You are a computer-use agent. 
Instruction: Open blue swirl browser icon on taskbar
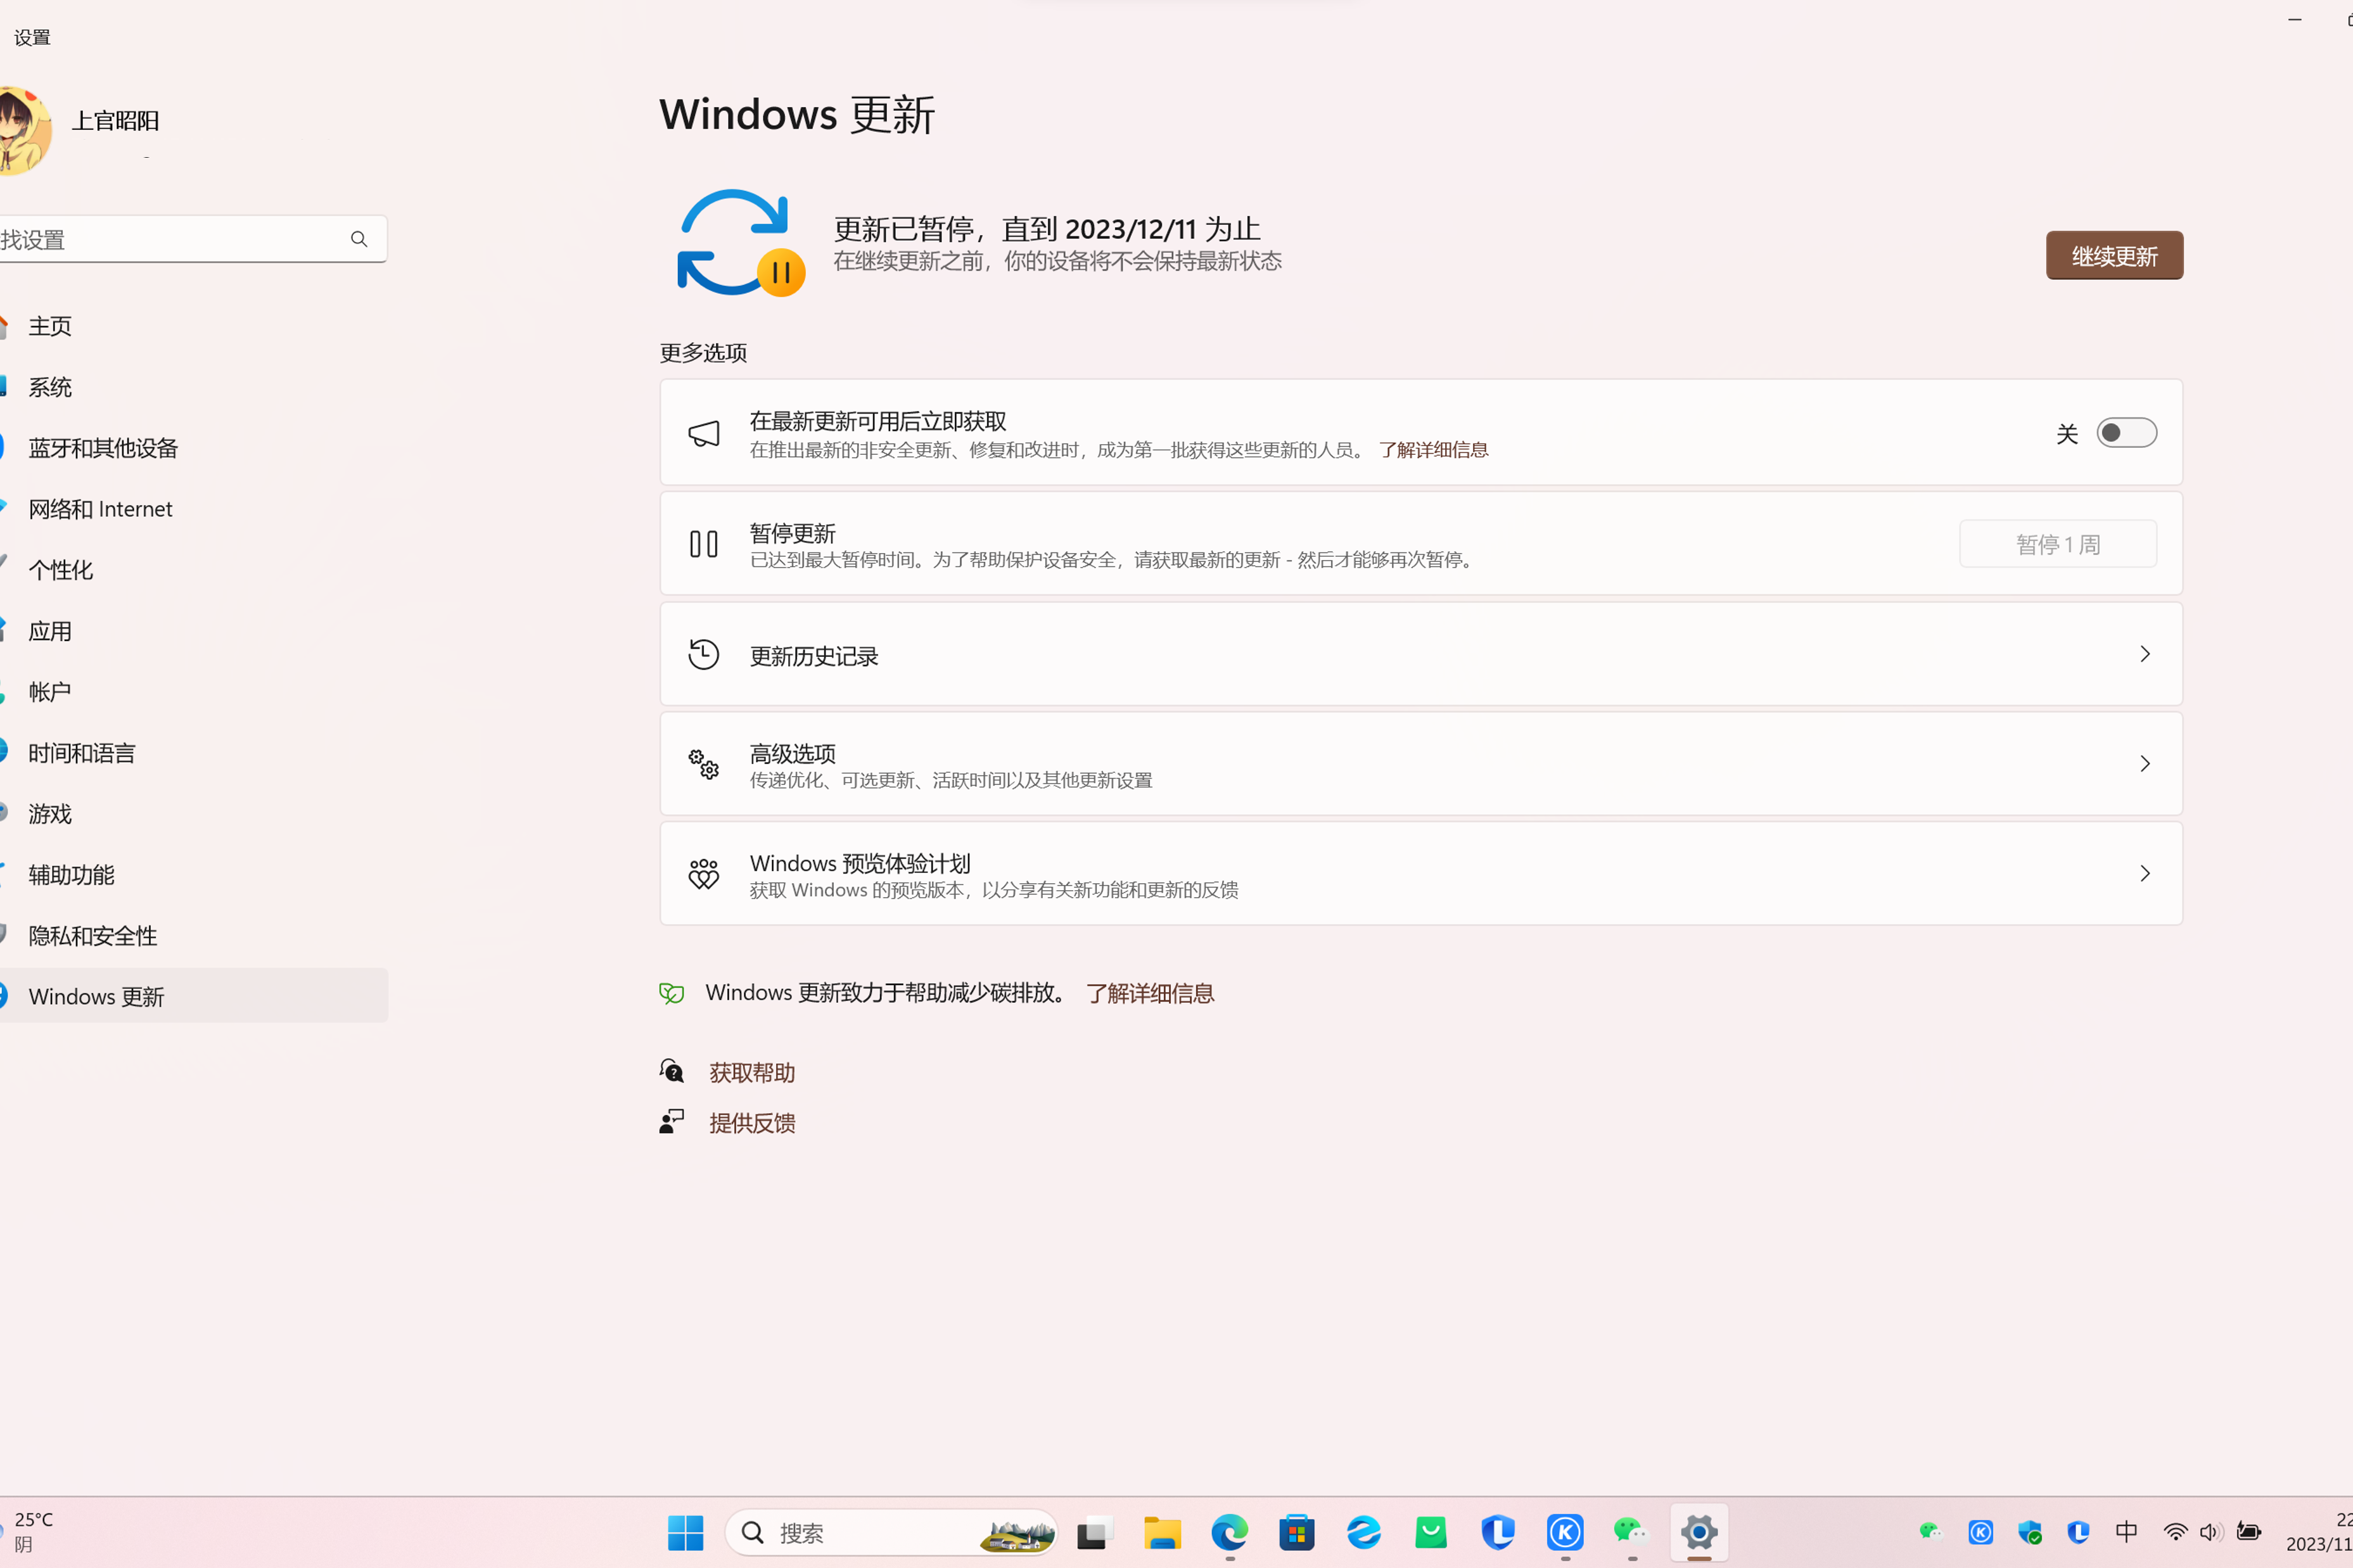[1363, 1532]
